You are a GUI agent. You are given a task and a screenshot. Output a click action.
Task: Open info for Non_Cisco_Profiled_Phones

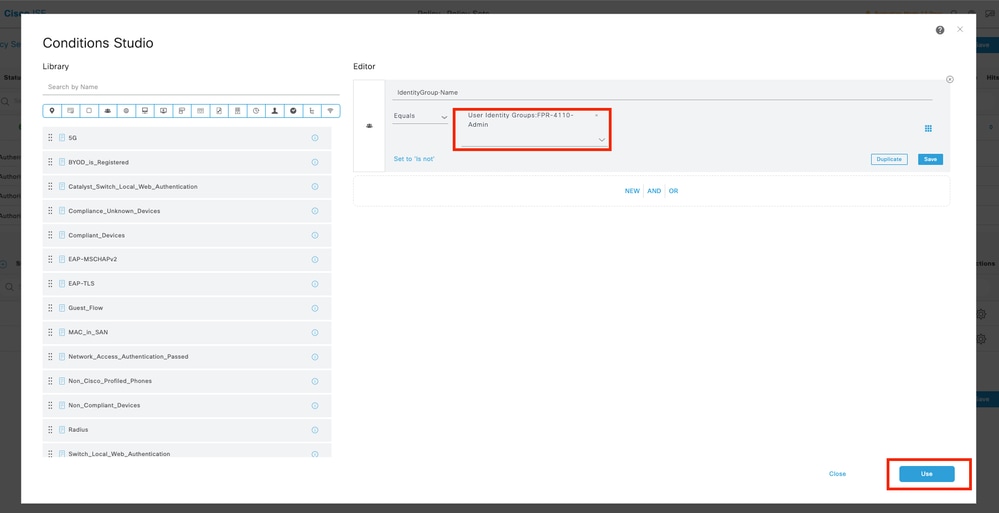[x=315, y=381]
